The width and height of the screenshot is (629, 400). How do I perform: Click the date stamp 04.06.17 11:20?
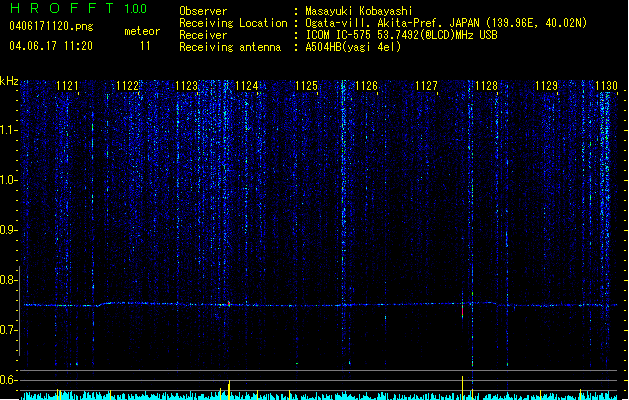point(51,46)
